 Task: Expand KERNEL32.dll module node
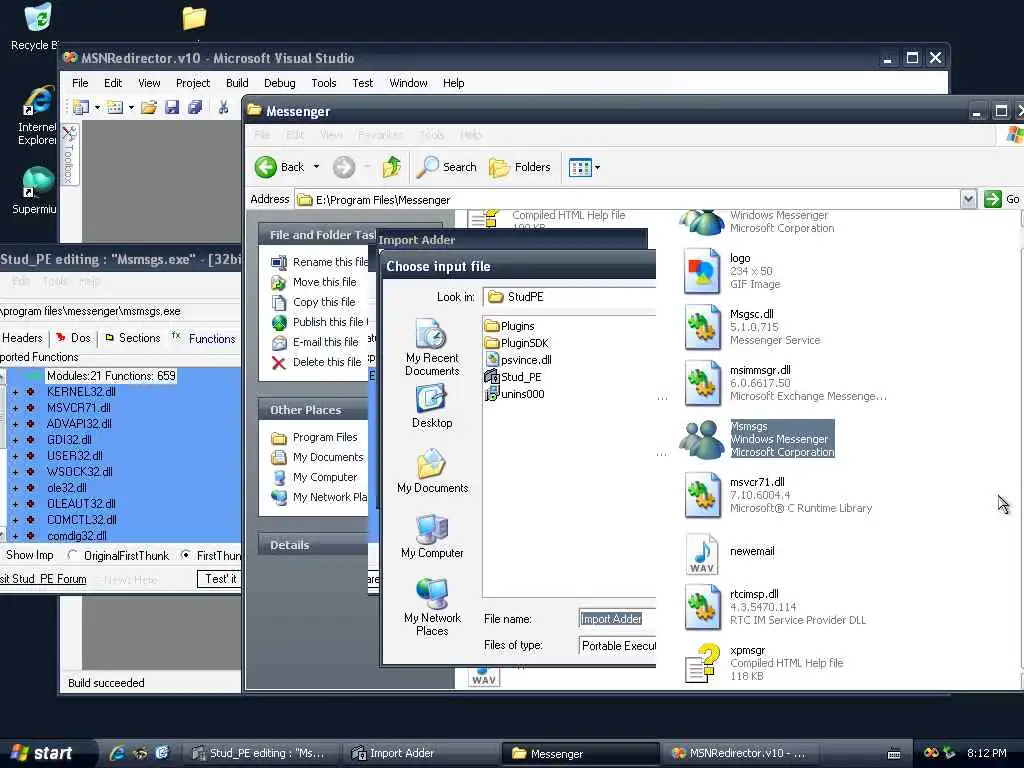16,392
